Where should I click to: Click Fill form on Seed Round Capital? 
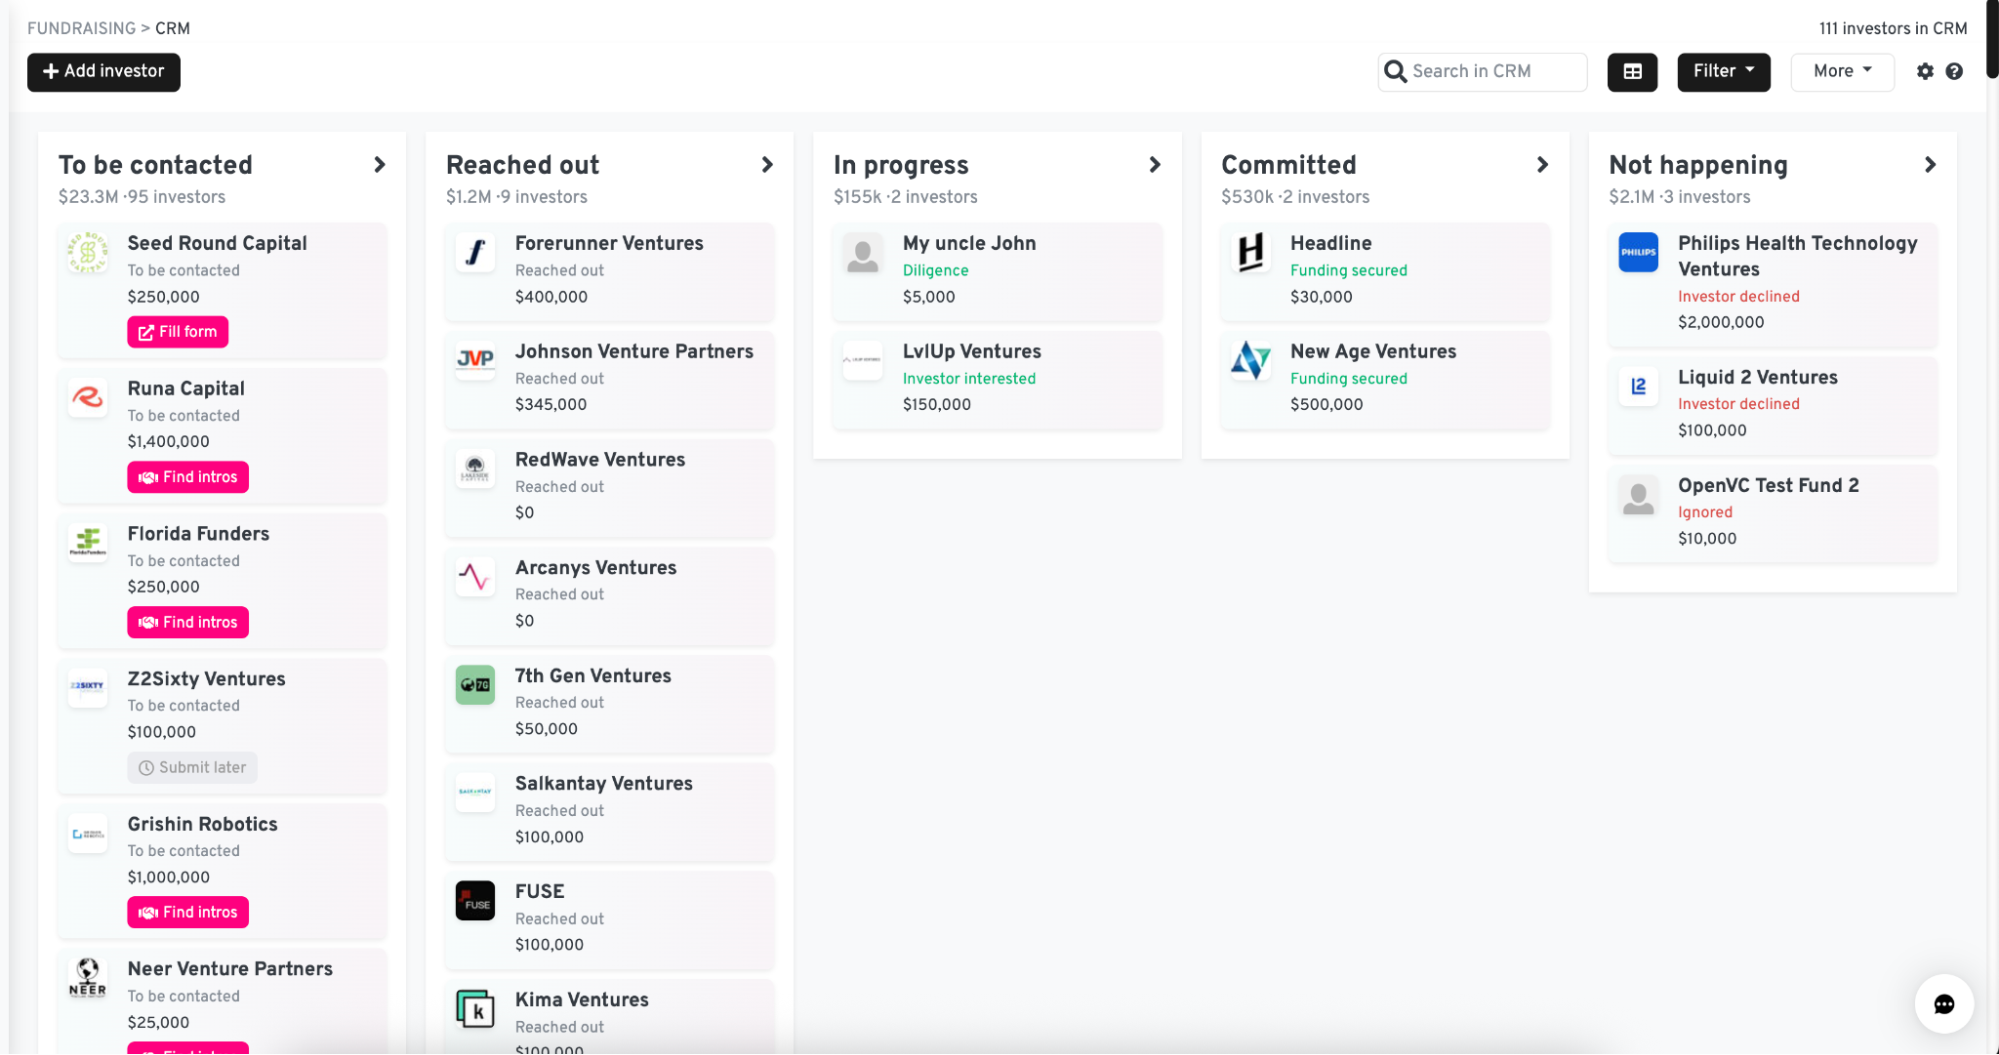point(177,332)
